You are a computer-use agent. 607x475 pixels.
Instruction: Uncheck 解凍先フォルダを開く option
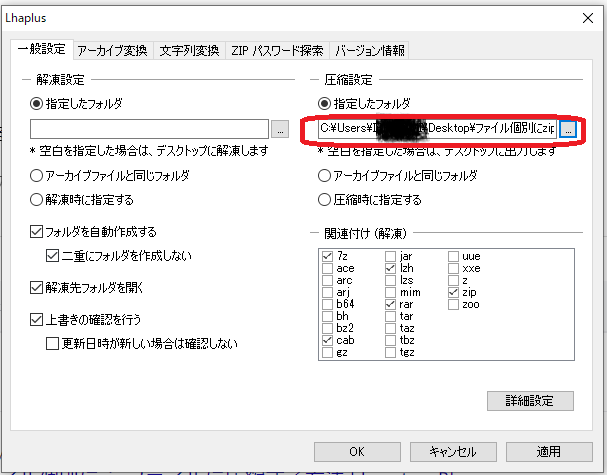[37, 288]
